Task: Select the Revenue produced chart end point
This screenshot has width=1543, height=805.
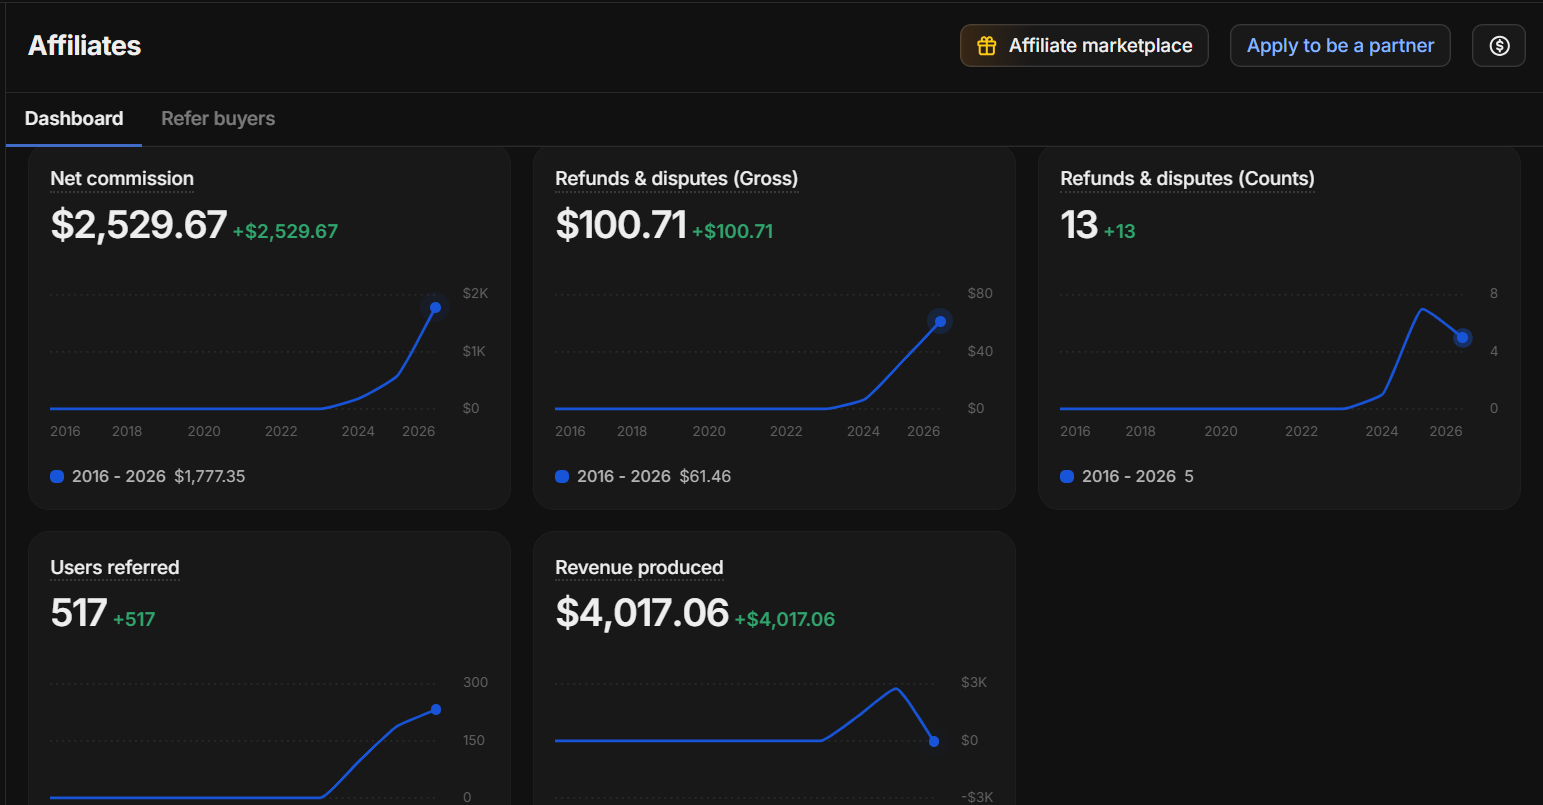Action: (934, 742)
